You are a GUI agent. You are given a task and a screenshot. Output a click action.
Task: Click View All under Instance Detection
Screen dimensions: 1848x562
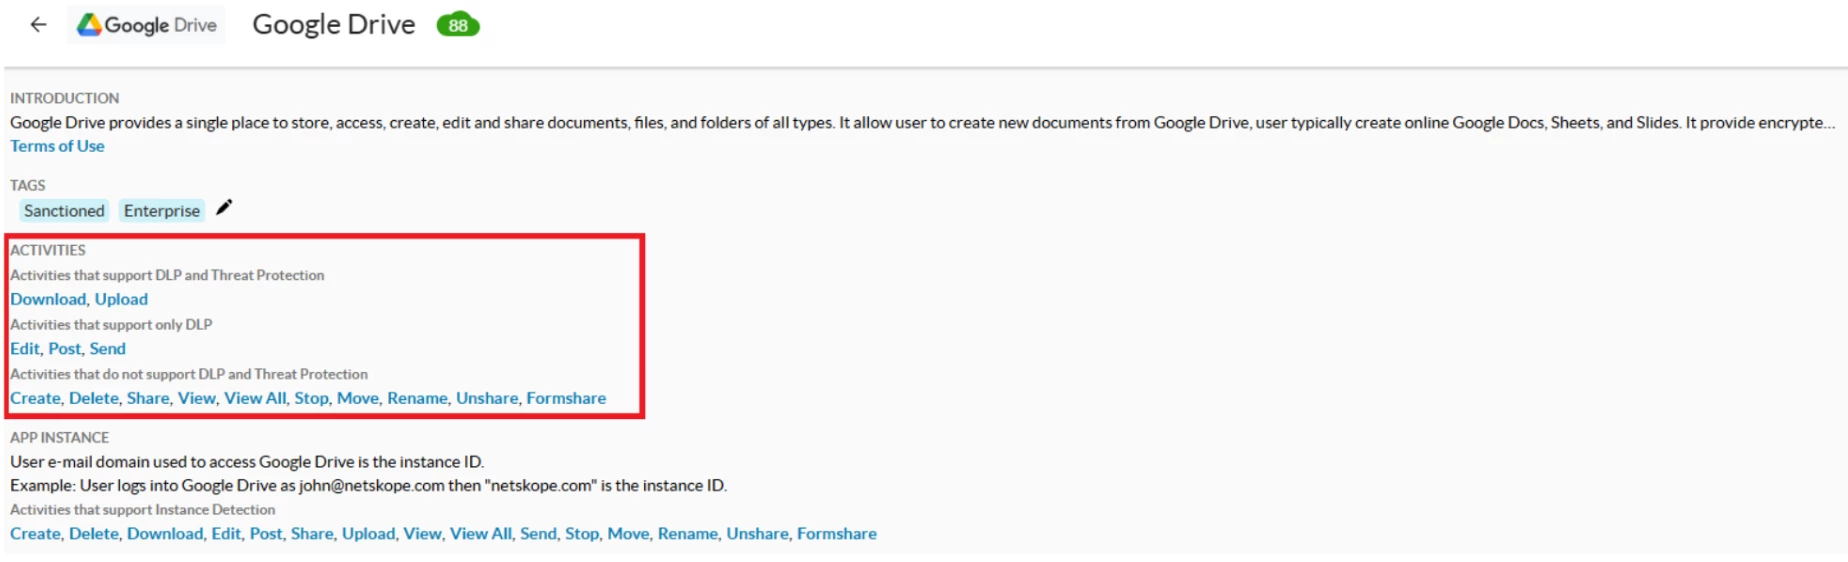point(481,534)
